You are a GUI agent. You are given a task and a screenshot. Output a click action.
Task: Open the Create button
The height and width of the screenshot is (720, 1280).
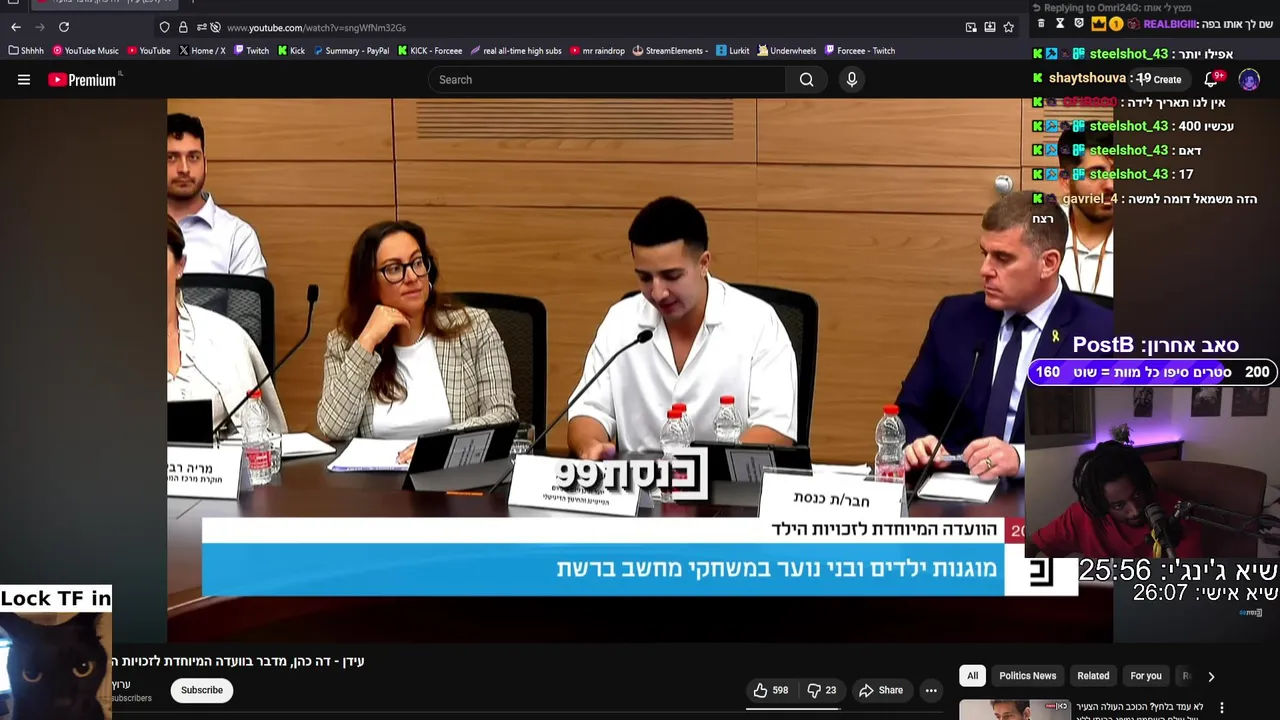1160,79
